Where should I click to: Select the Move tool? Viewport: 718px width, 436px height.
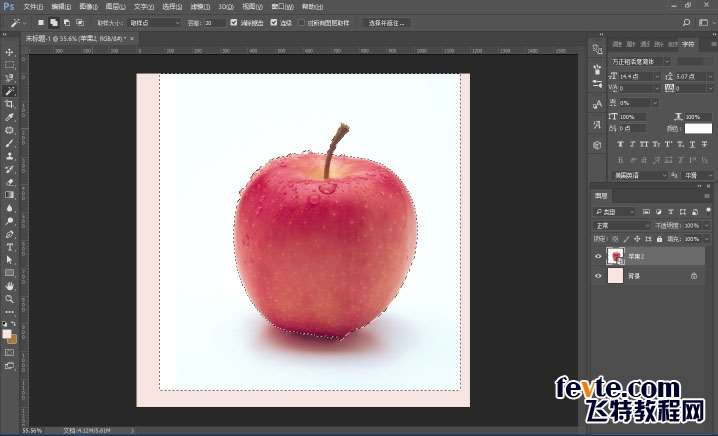click(x=9, y=52)
